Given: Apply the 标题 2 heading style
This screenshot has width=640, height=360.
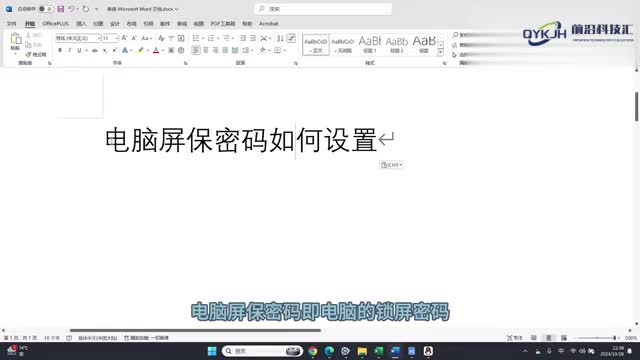Looking at the screenshot, I should 397,45.
